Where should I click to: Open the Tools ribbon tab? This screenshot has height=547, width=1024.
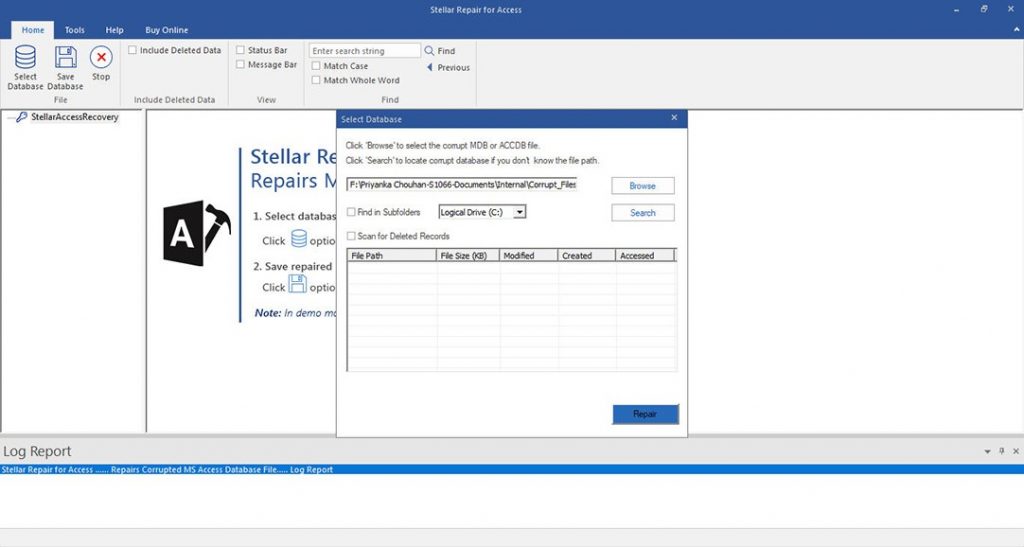pos(74,29)
